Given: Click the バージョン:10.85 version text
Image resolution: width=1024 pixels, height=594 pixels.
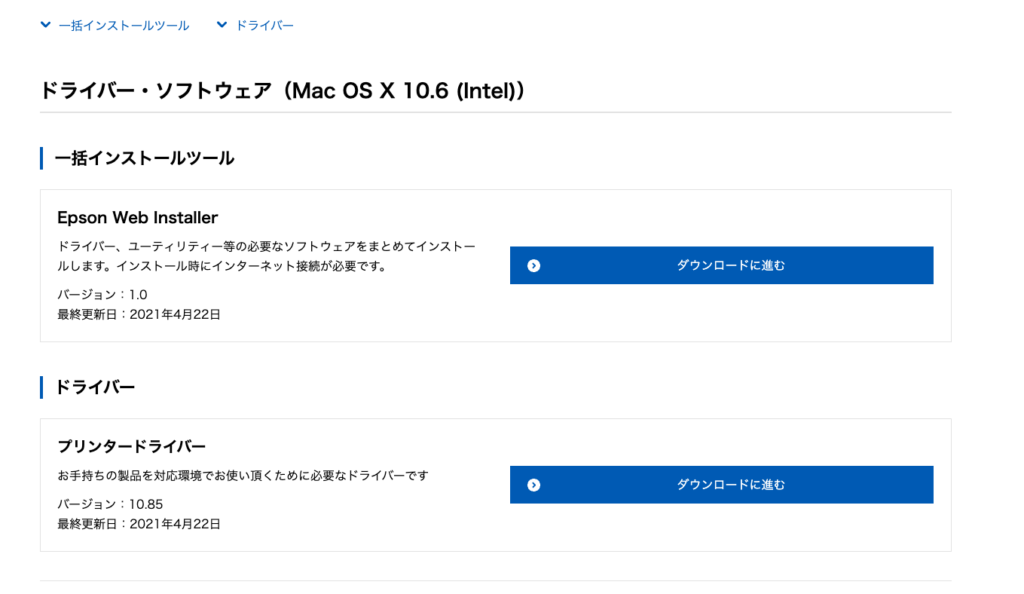Looking at the screenshot, I should click(x=110, y=504).
